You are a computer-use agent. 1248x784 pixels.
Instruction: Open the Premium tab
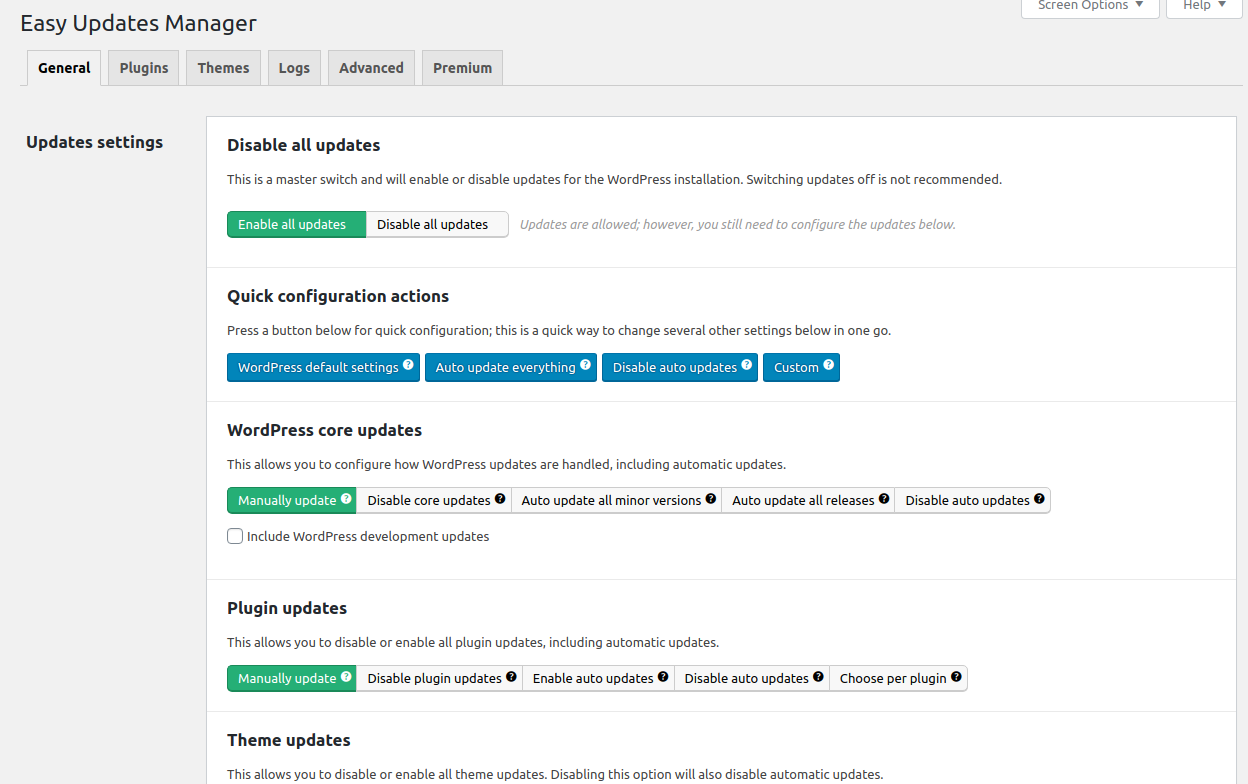click(462, 68)
